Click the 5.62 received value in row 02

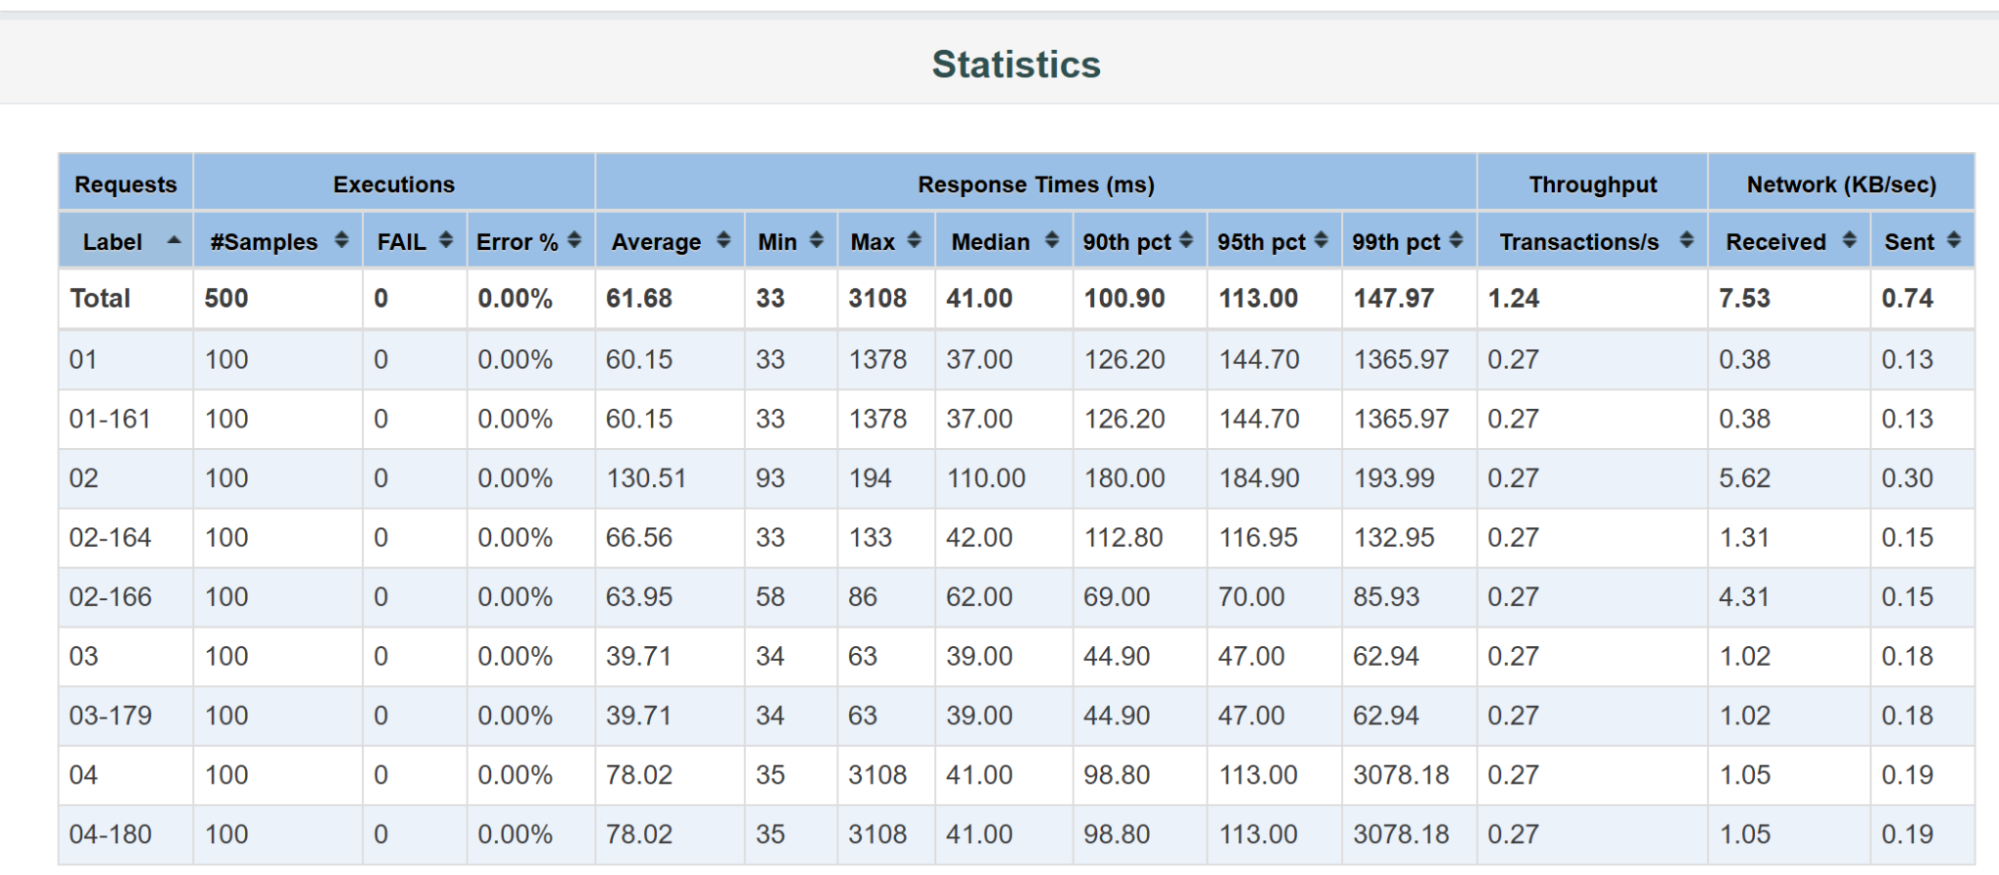click(x=1745, y=478)
